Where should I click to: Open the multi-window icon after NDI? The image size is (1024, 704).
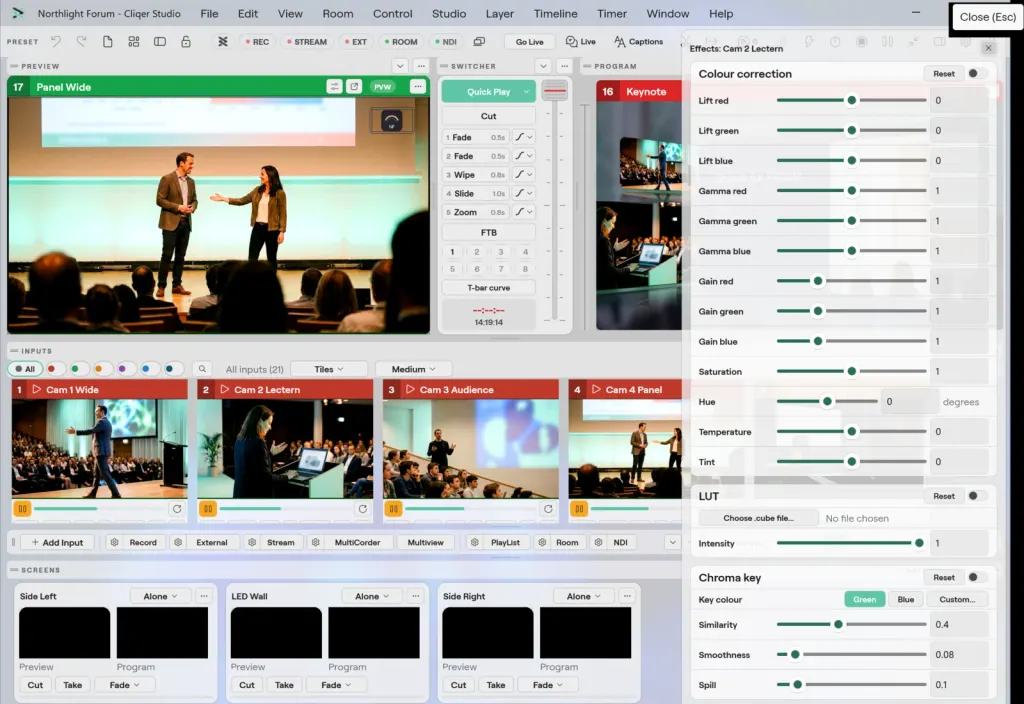(x=479, y=41)
